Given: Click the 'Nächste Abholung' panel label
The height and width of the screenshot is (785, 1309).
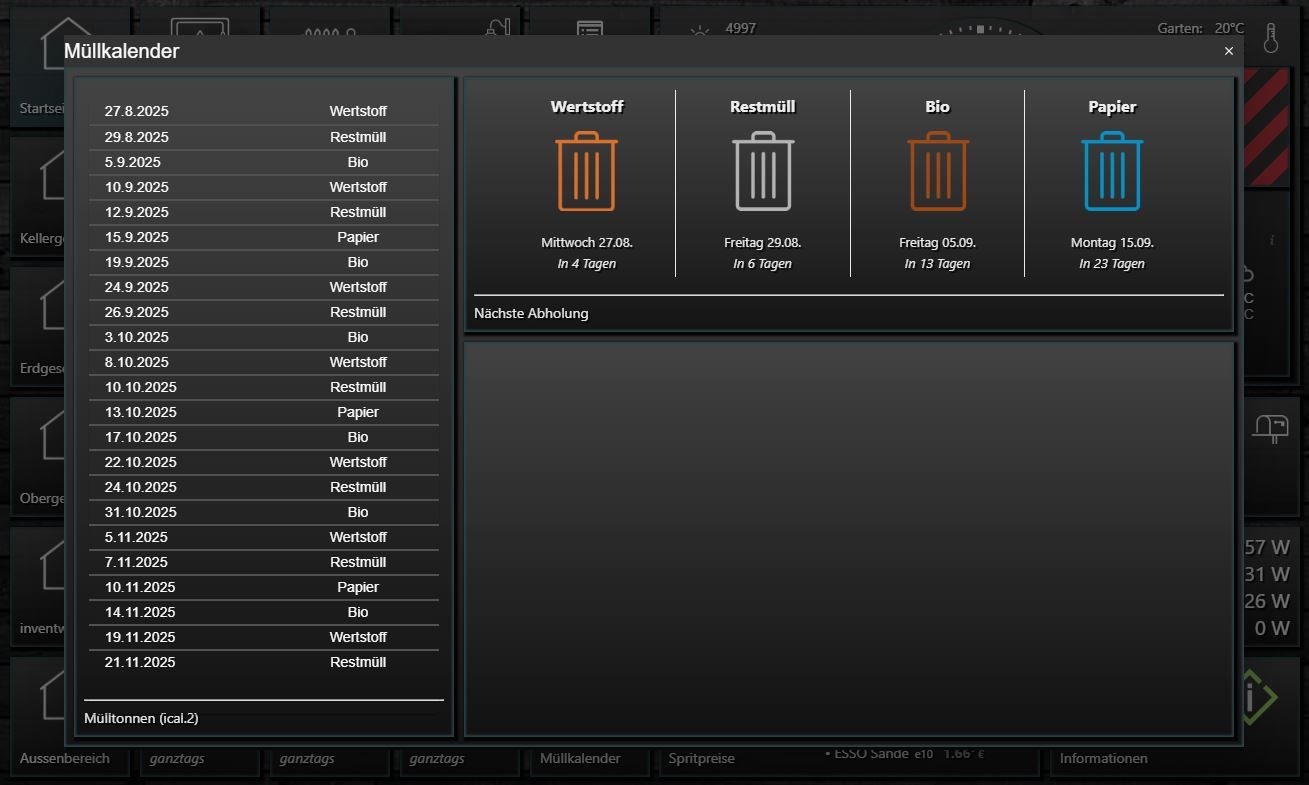Looking at the screenshot, I should pos(531,313).
